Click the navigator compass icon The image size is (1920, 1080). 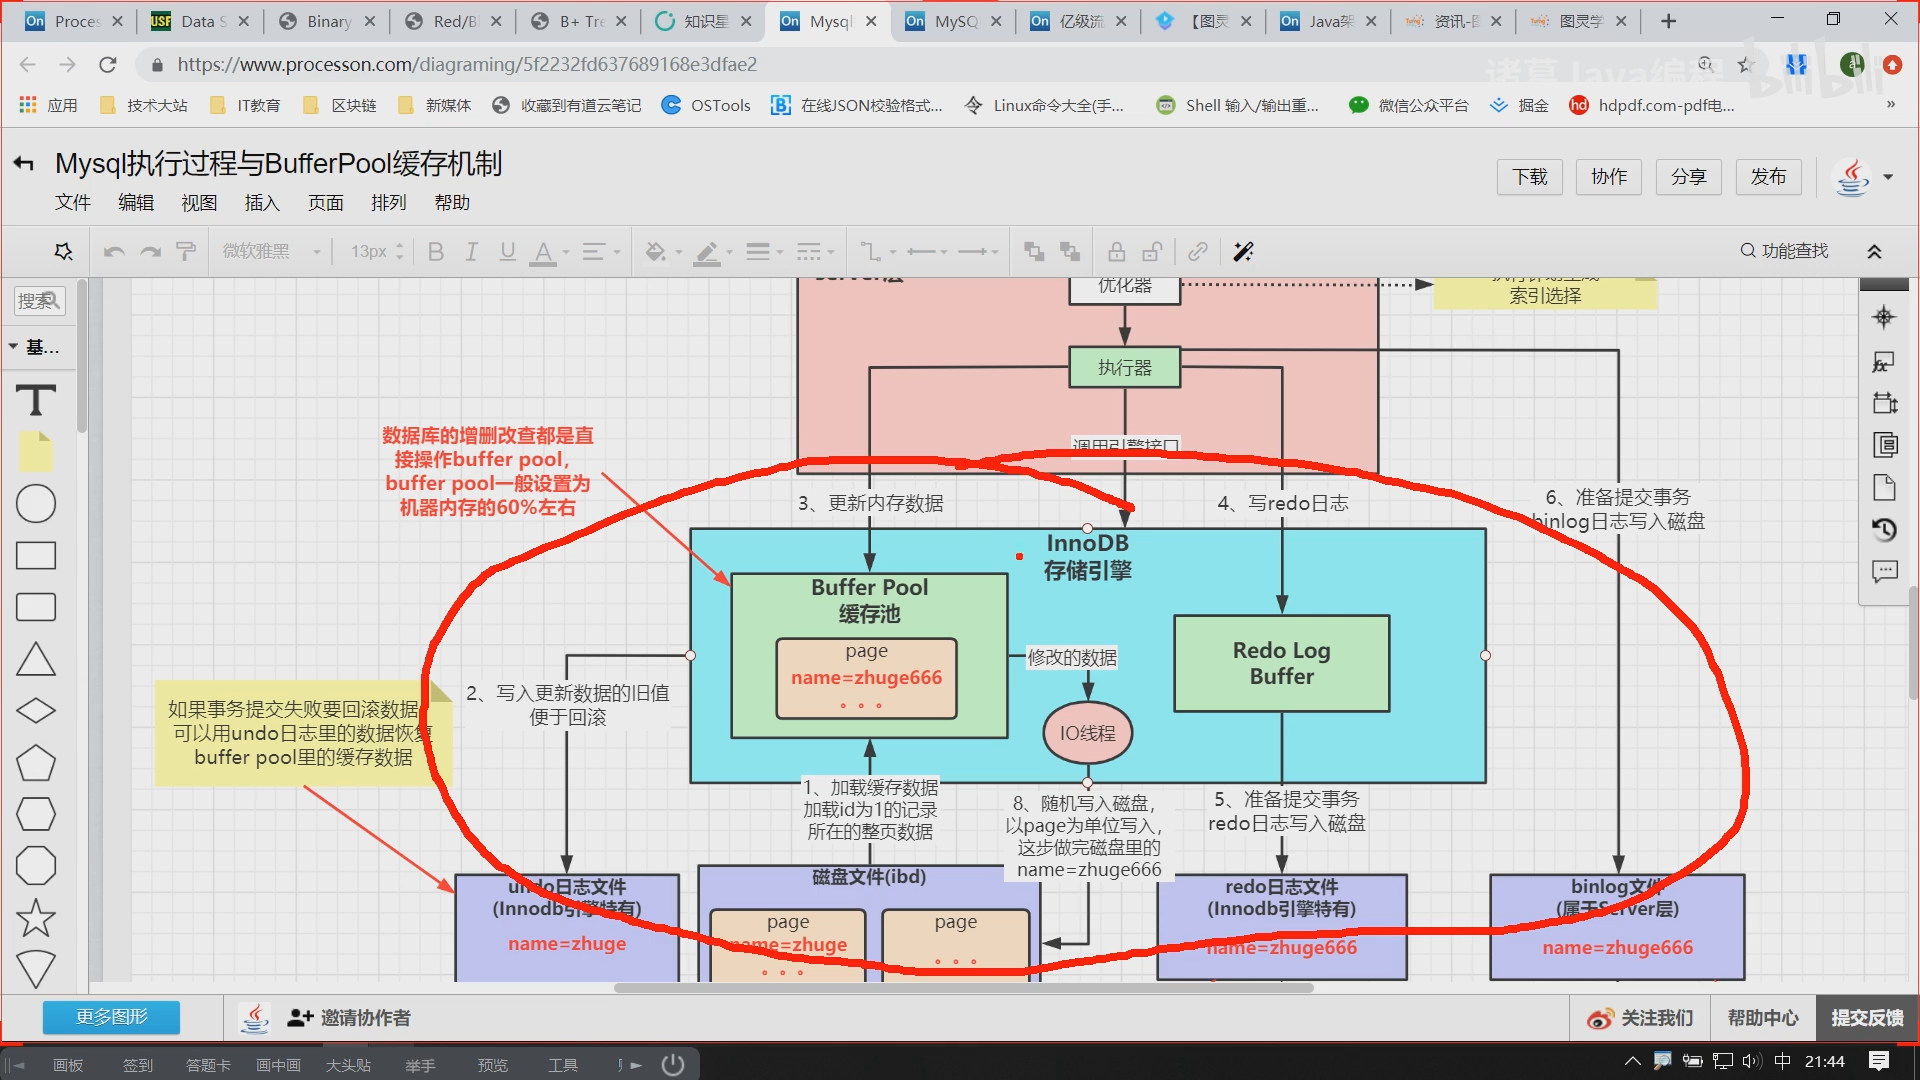coord(1884,318)
